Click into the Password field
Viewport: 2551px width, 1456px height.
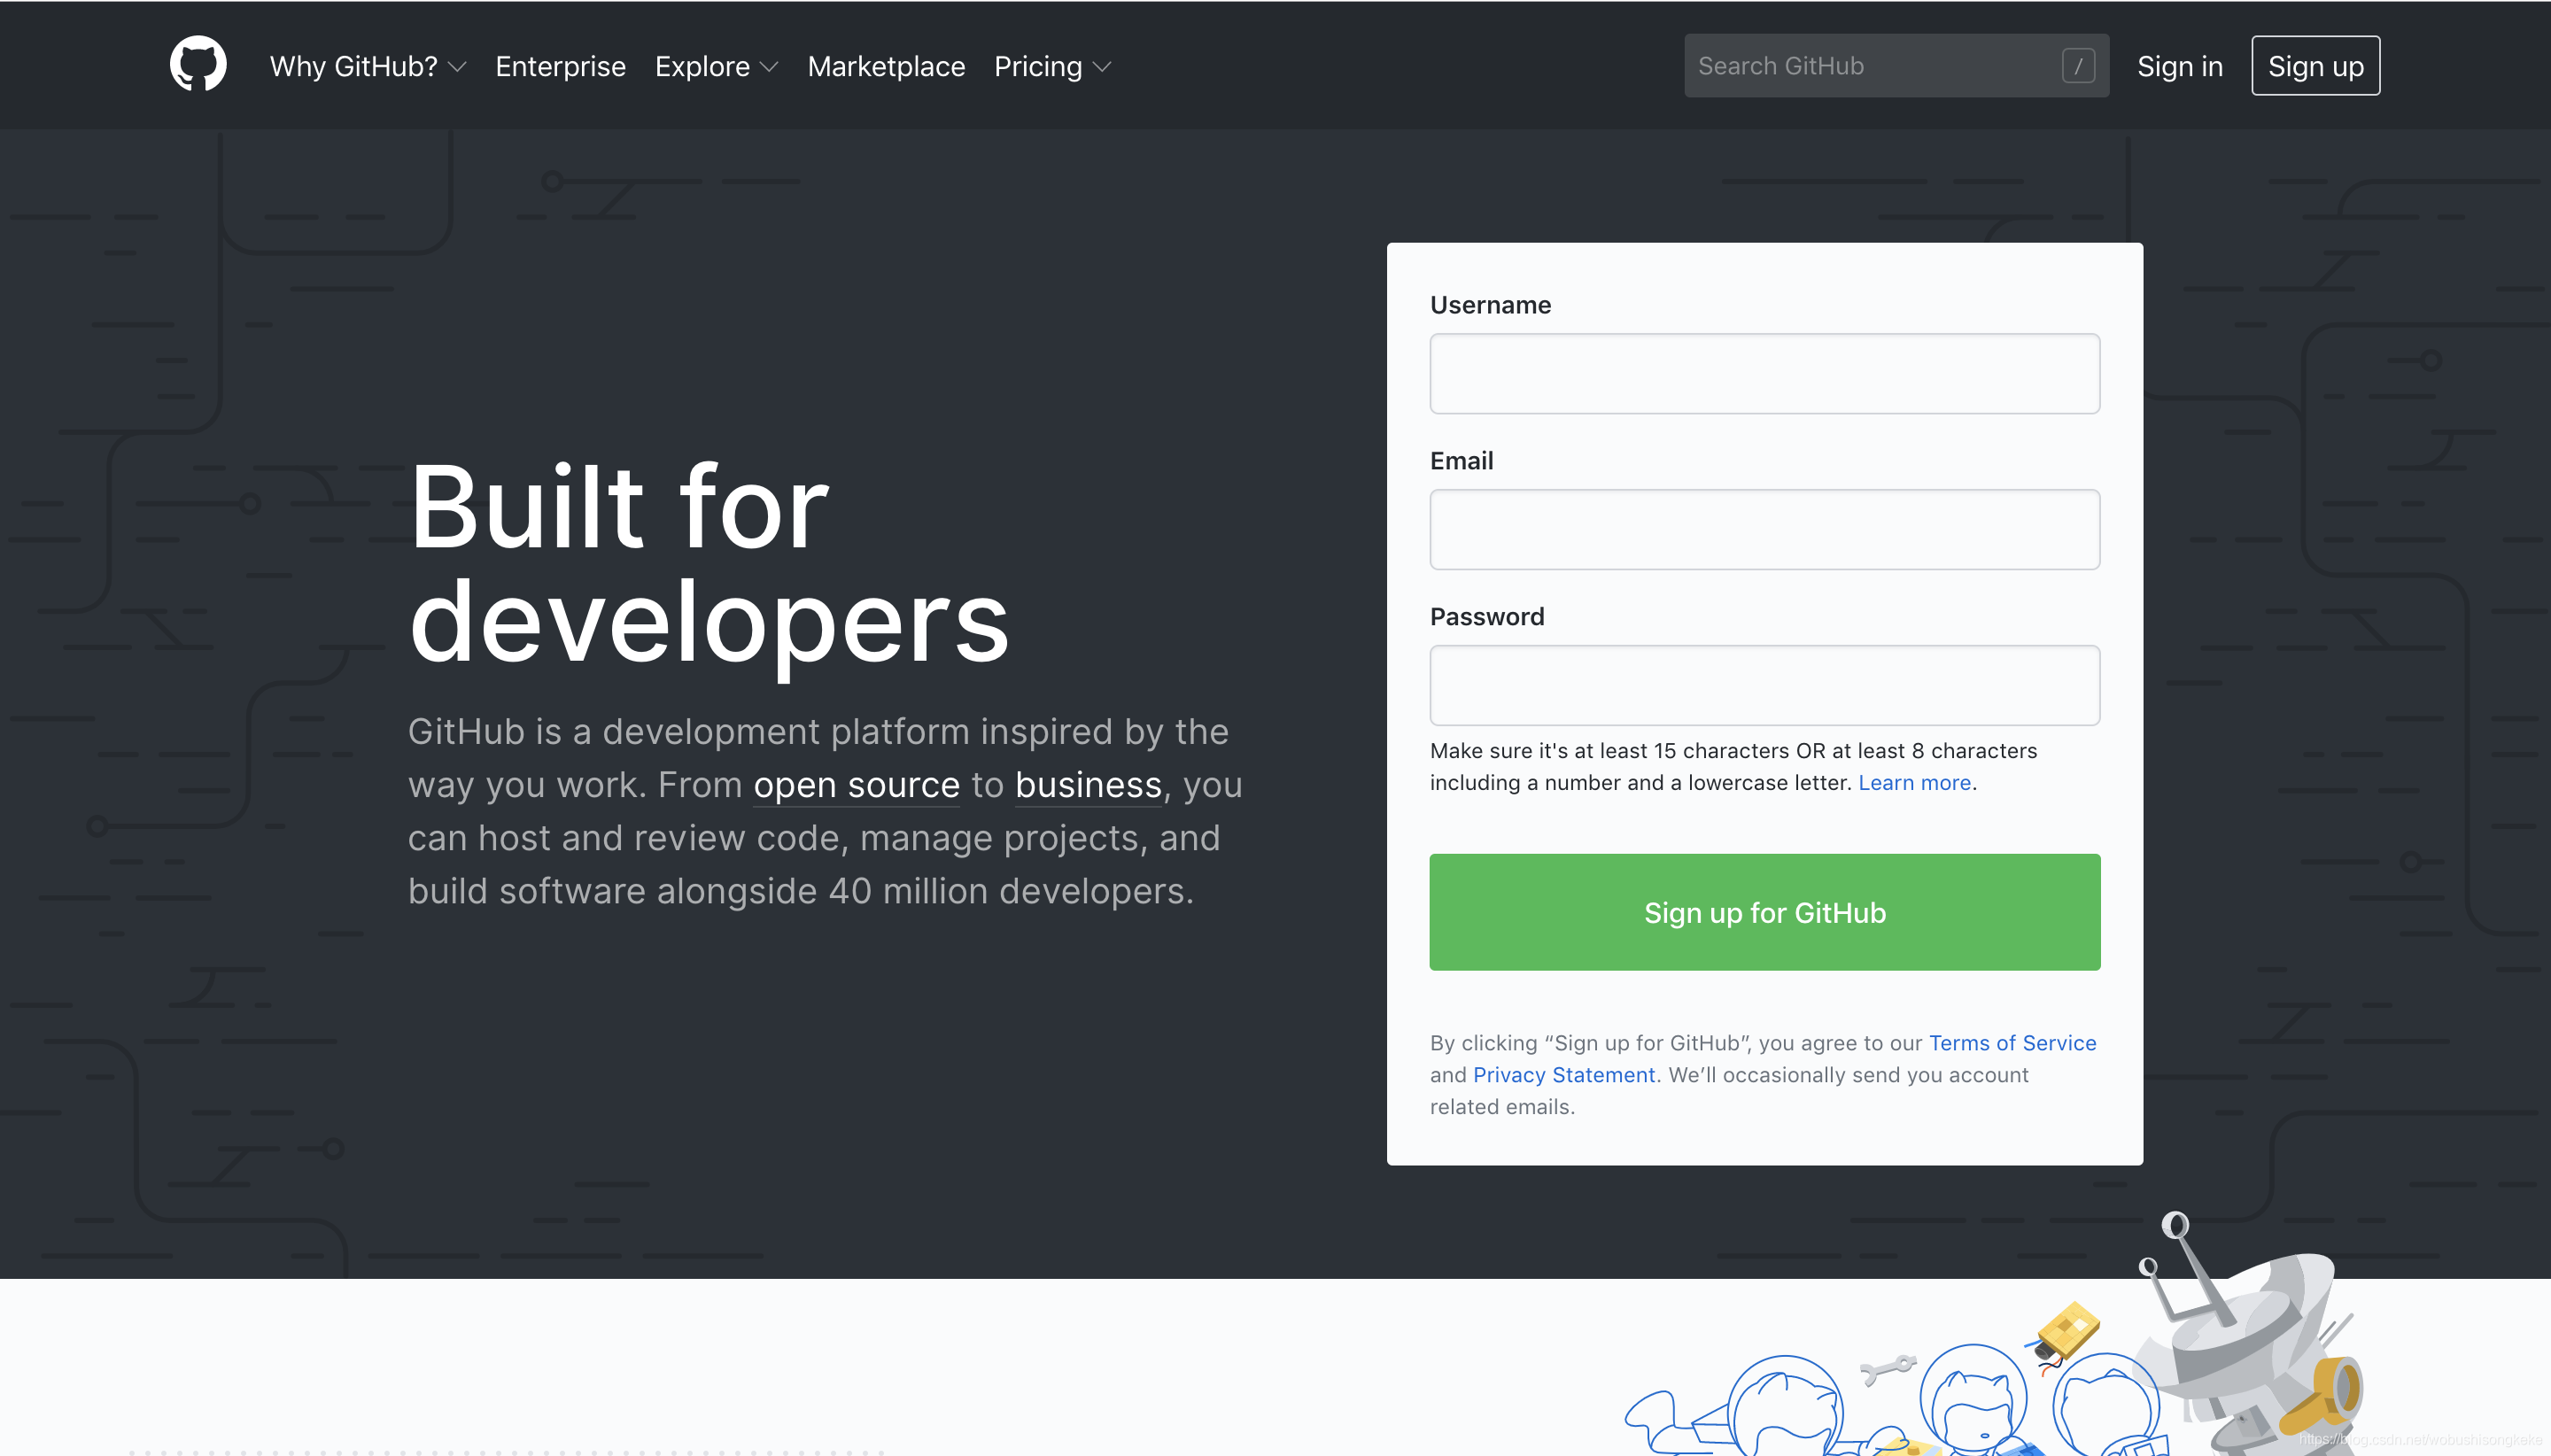click(x=1763, y=685)
